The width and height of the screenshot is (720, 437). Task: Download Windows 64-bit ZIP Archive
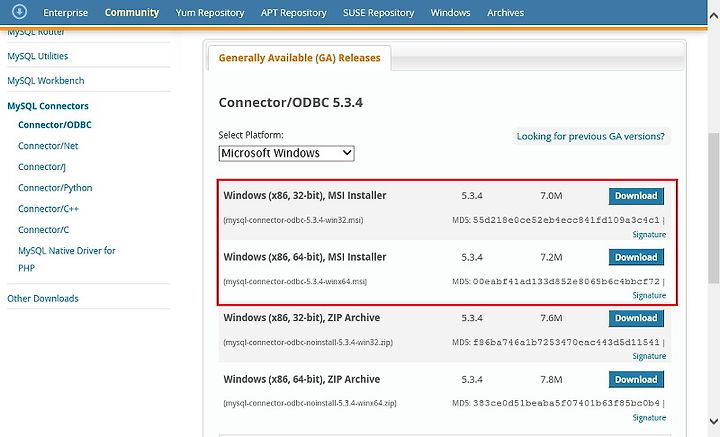[636, 380]
